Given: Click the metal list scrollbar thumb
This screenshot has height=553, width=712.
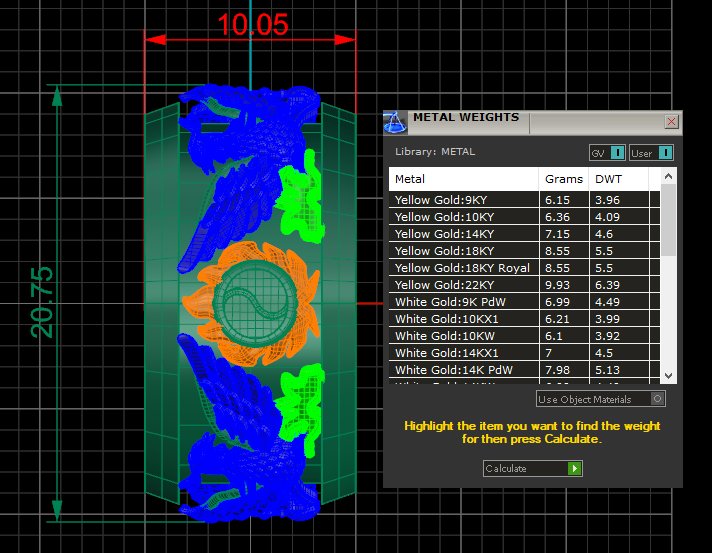Looking at the screenshot, I should [x=668, y=220].
